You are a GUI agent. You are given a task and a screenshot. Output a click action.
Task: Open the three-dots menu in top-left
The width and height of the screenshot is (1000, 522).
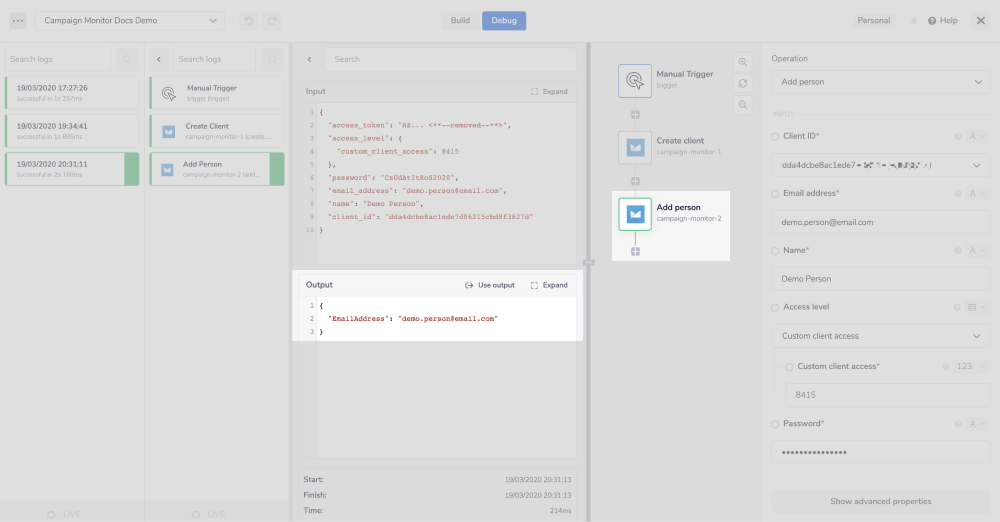(x=18, y=21)
